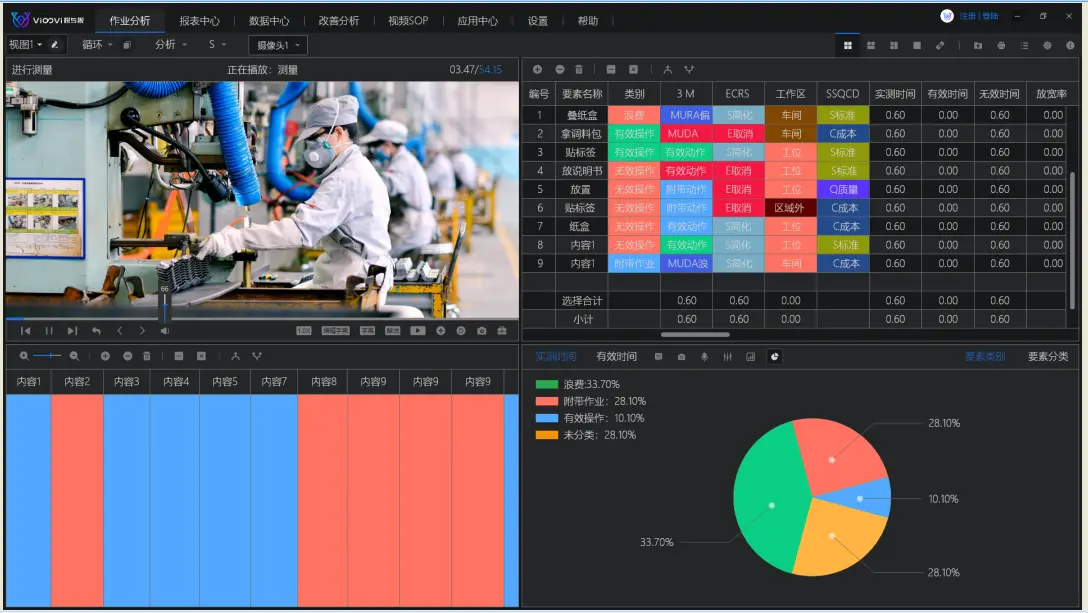
Task: Step back one frame with left chevron
Action: point(119,331)
